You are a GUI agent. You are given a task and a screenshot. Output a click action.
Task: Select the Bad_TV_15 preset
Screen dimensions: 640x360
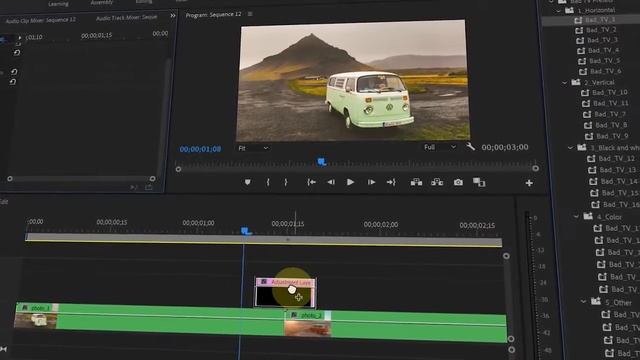point(620,192)
